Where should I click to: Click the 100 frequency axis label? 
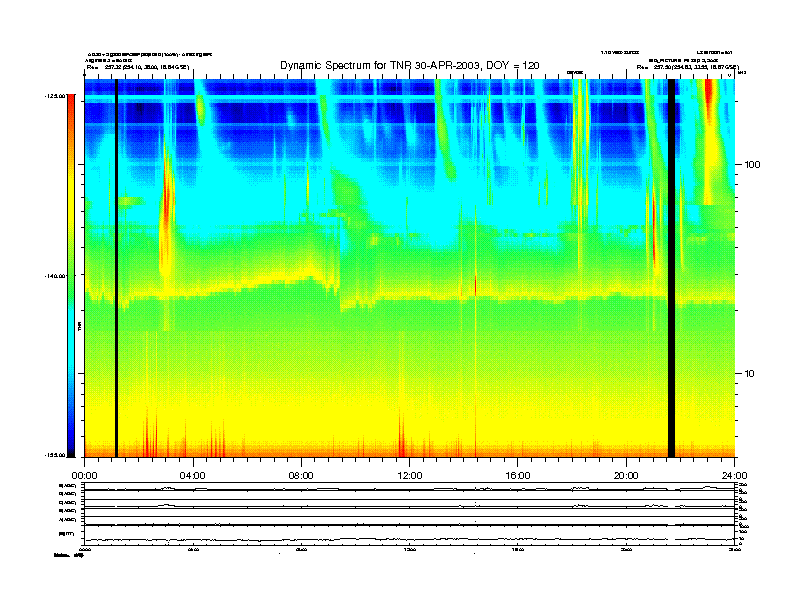point(752,165)
